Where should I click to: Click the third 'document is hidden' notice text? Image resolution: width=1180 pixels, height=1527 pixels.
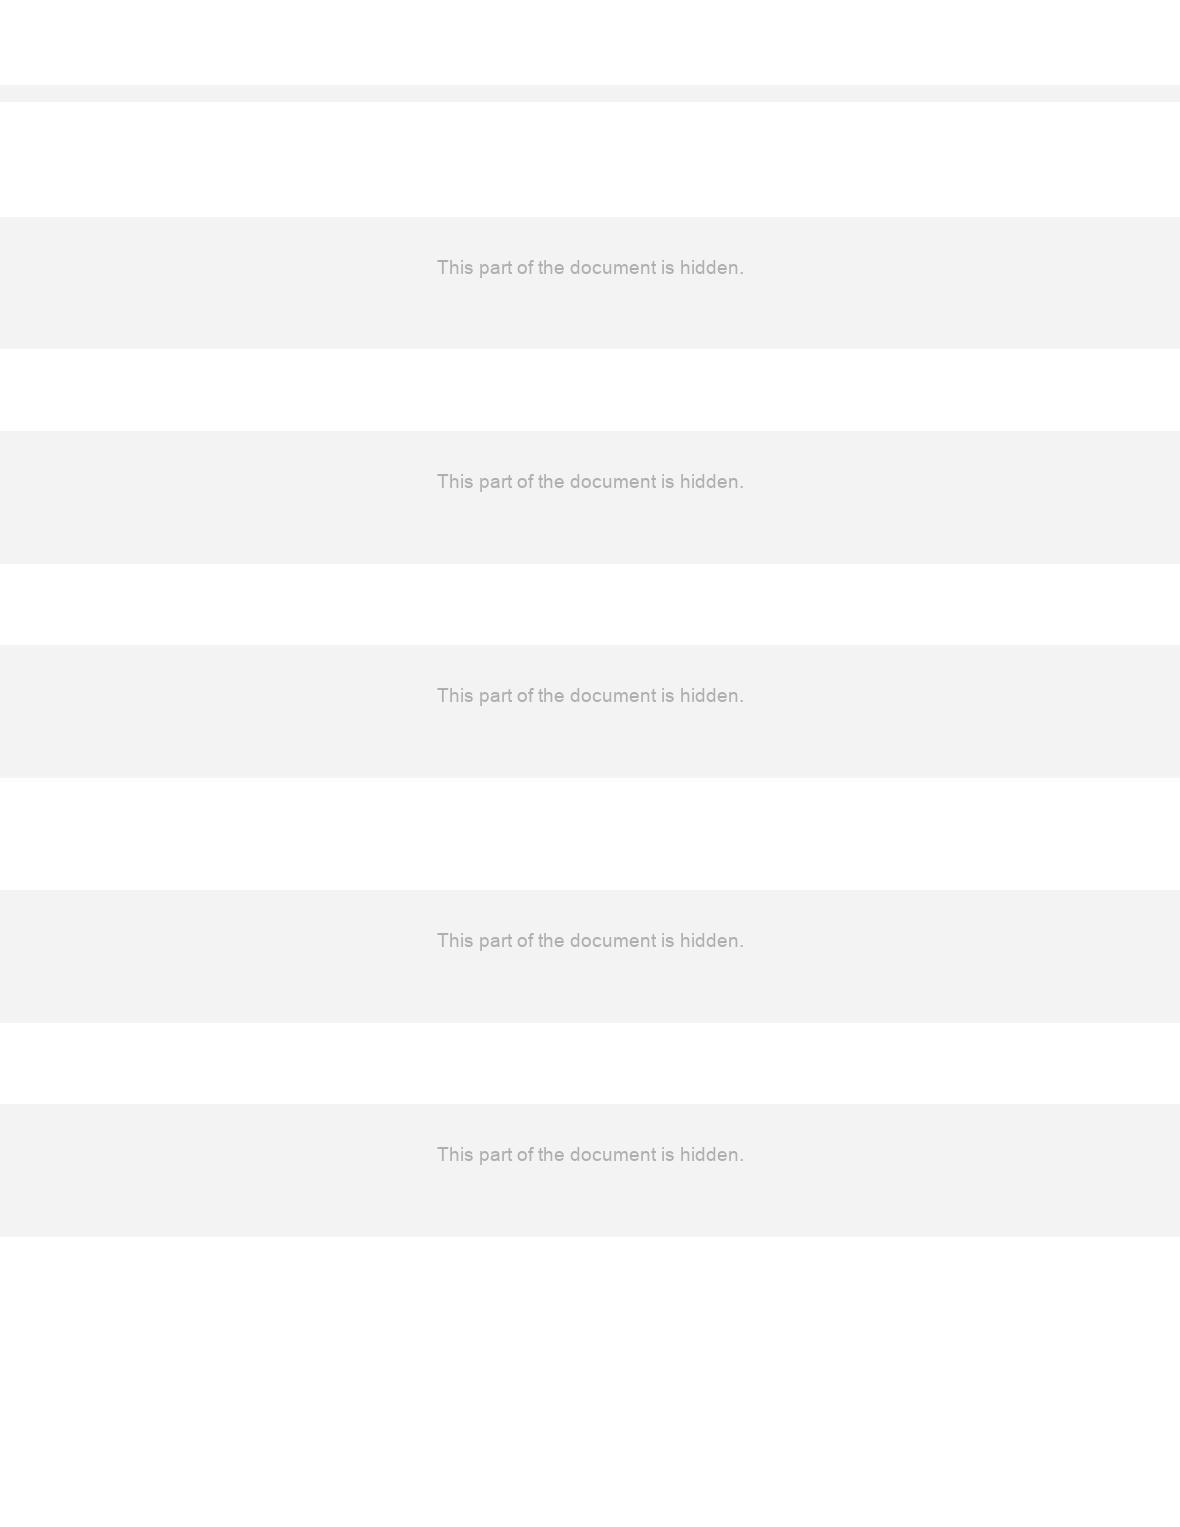point(590,696)
